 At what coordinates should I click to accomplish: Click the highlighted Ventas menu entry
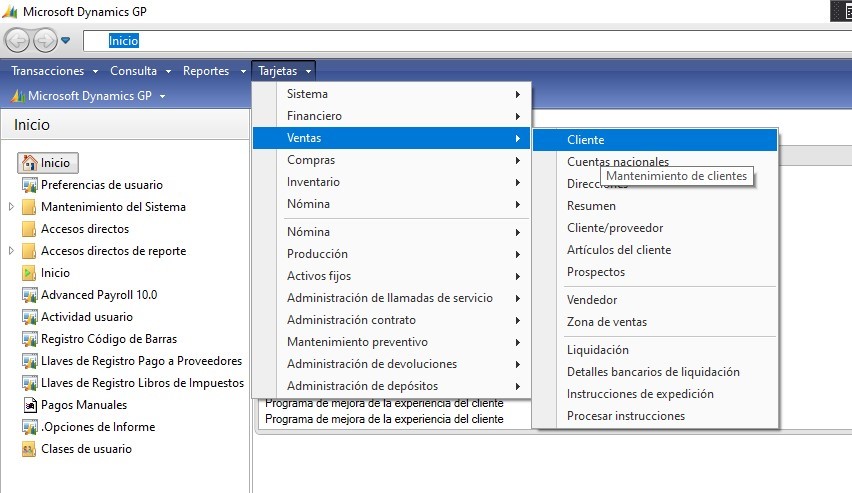click(x=391, y=138)
